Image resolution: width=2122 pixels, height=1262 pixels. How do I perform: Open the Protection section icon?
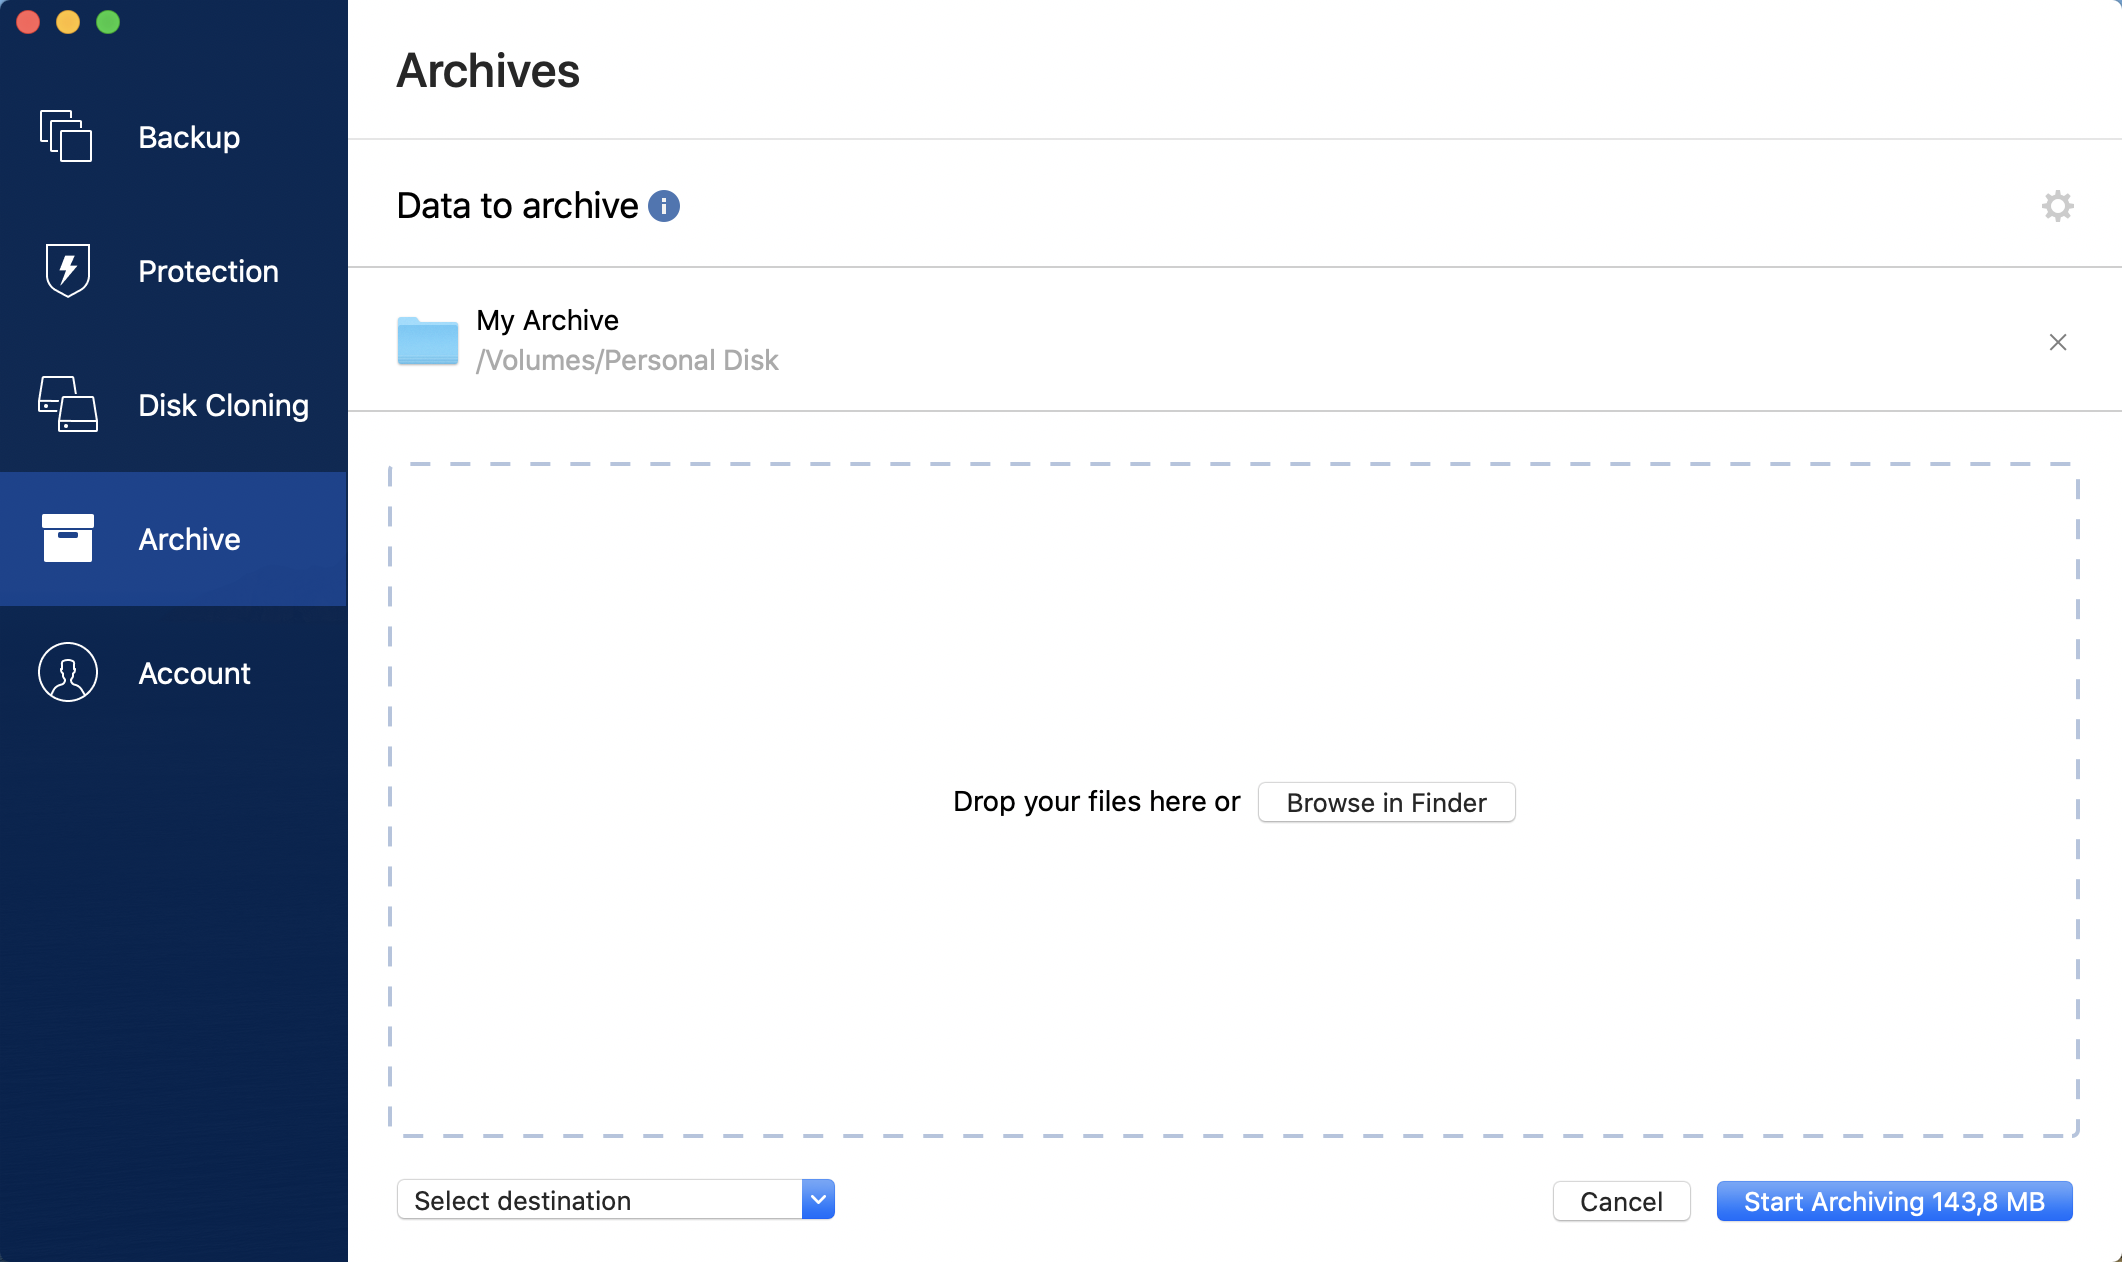pyautogui.click(x=67, y=270)
